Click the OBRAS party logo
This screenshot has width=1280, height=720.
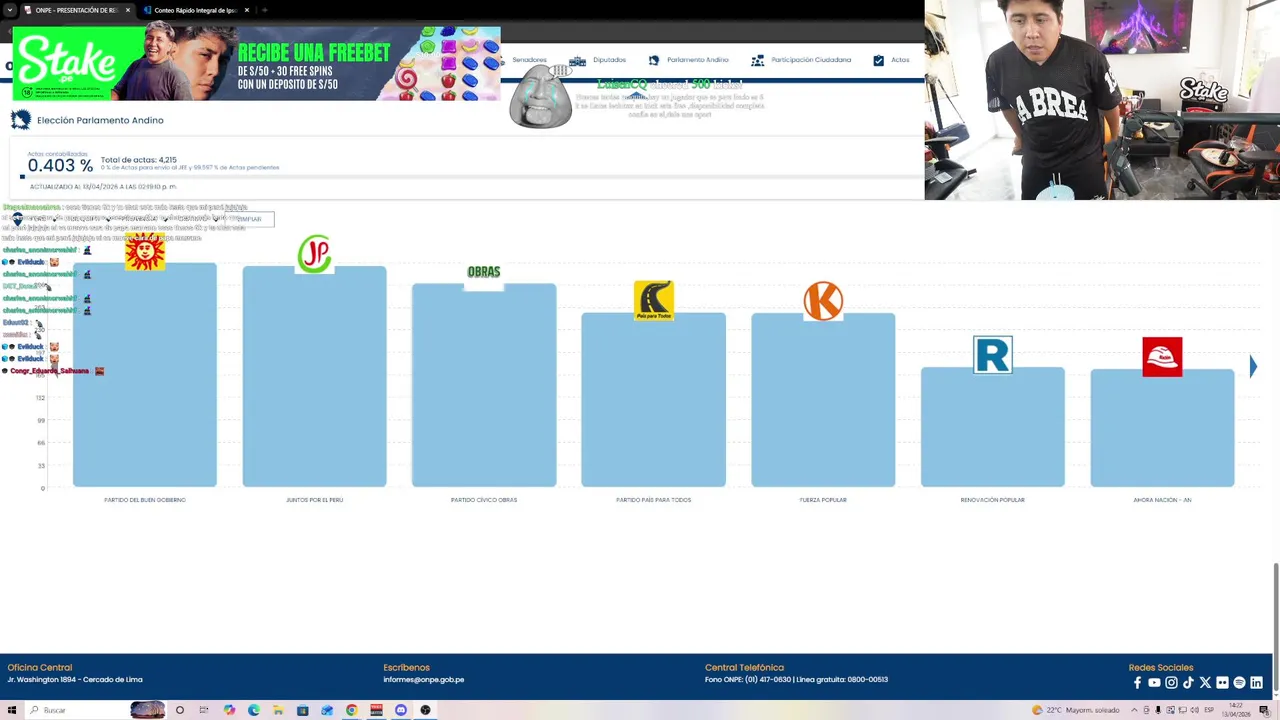(x=484, y=272)
